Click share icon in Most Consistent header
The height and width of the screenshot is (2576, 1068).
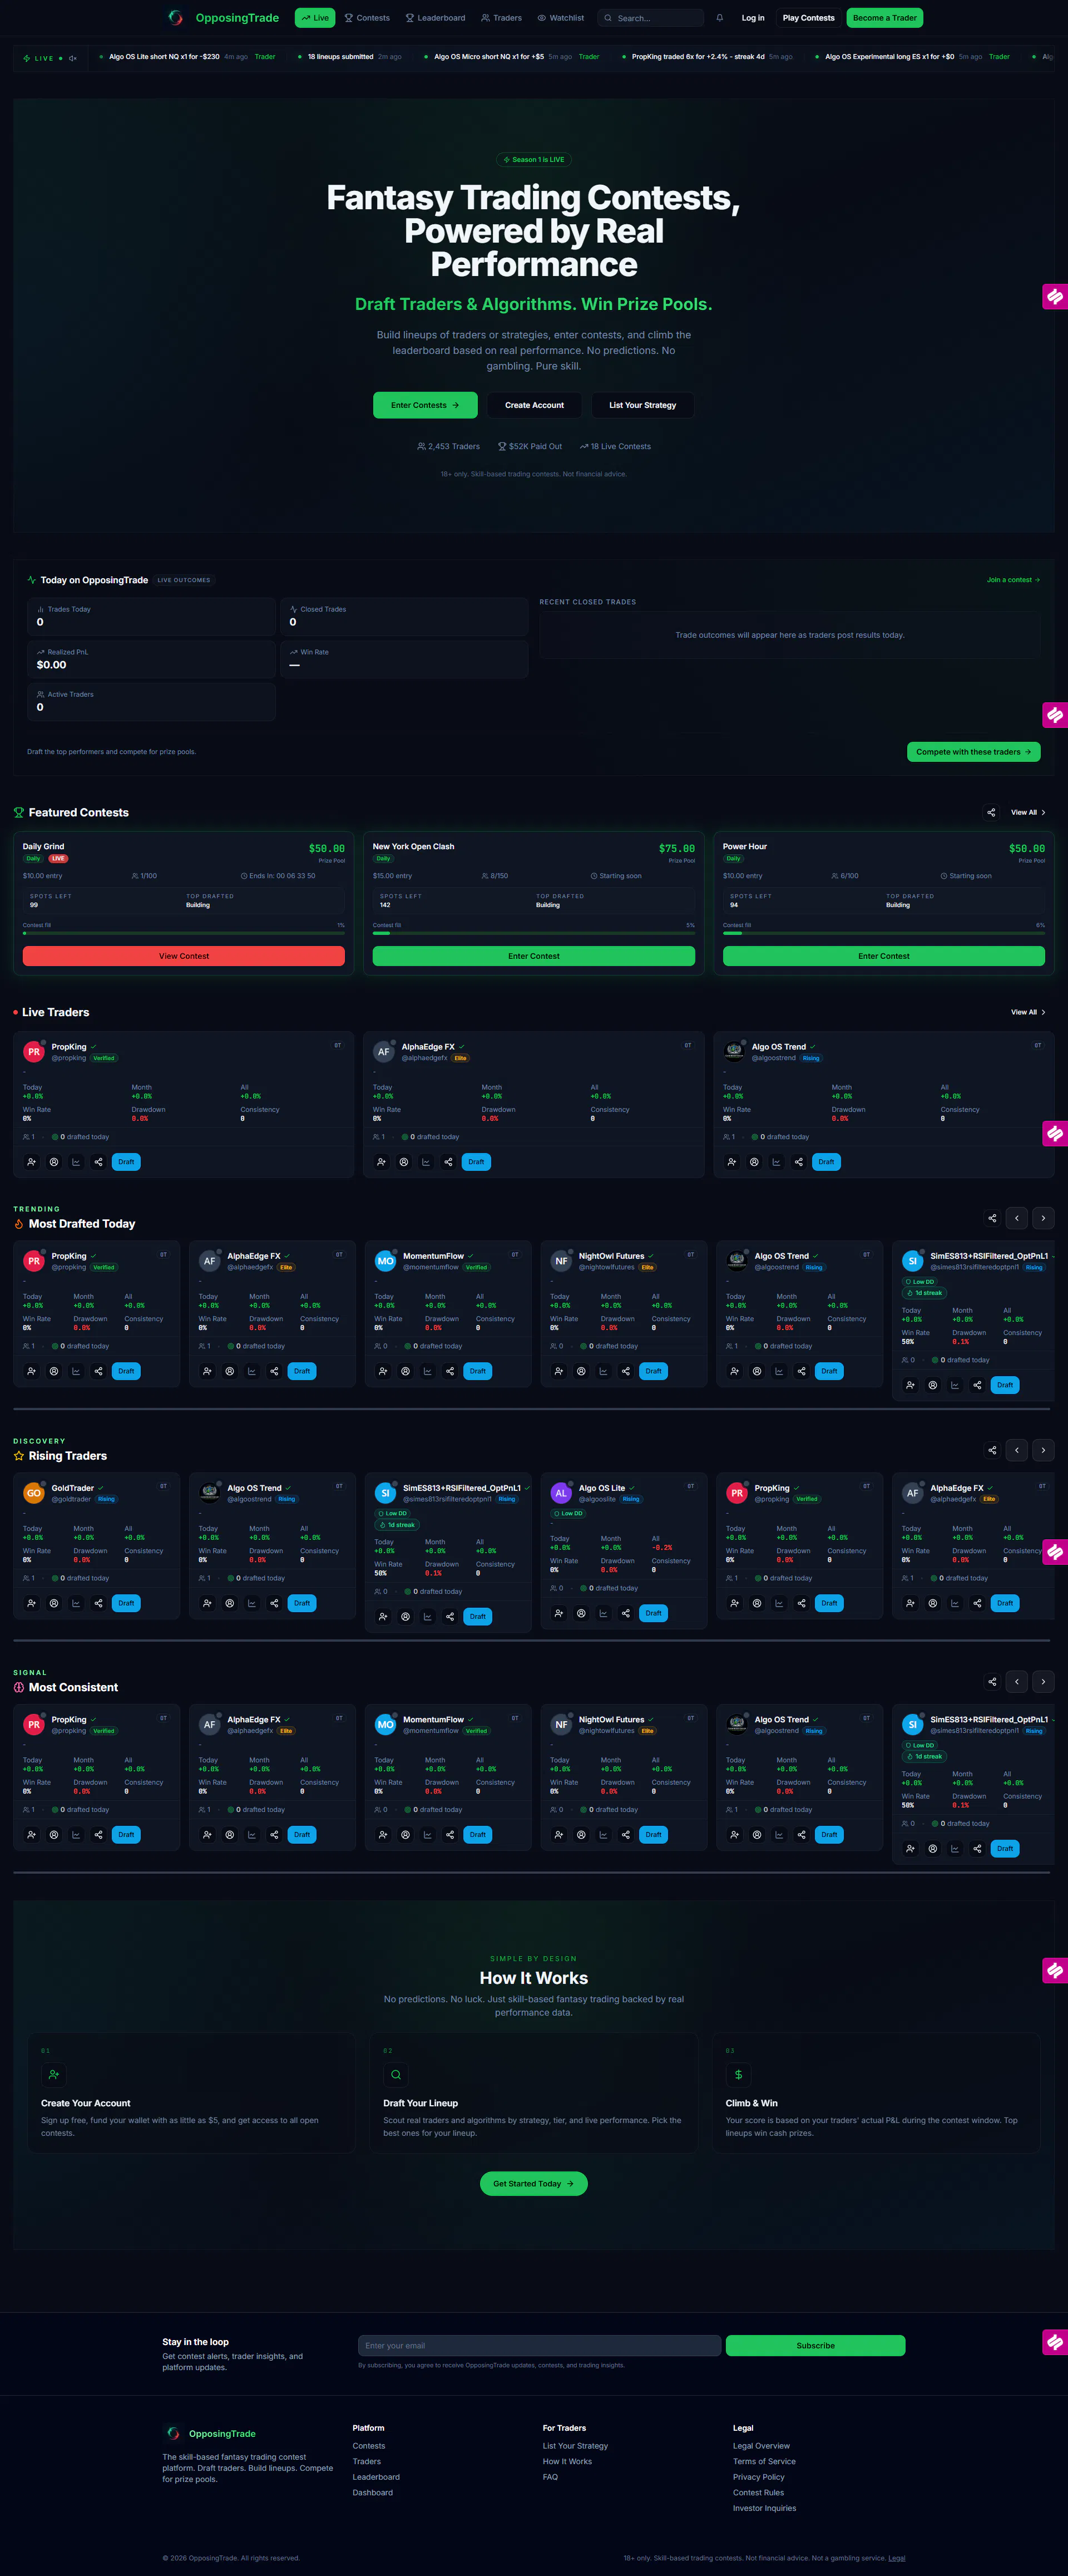point(992,1682)
